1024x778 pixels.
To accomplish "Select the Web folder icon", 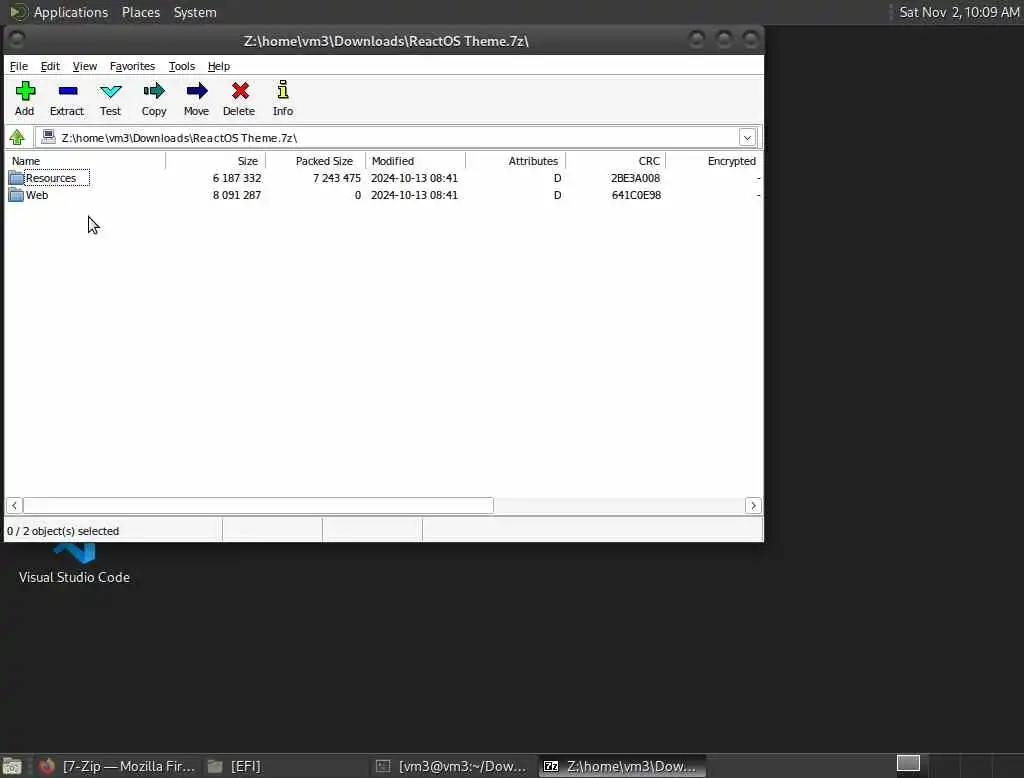I will (16, 195).
